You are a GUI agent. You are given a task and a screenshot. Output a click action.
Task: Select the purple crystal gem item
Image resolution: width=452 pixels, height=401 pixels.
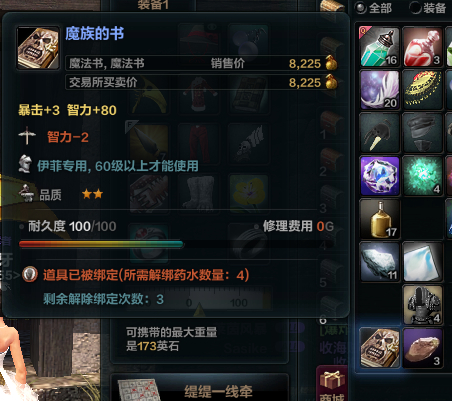click(380, 176)
